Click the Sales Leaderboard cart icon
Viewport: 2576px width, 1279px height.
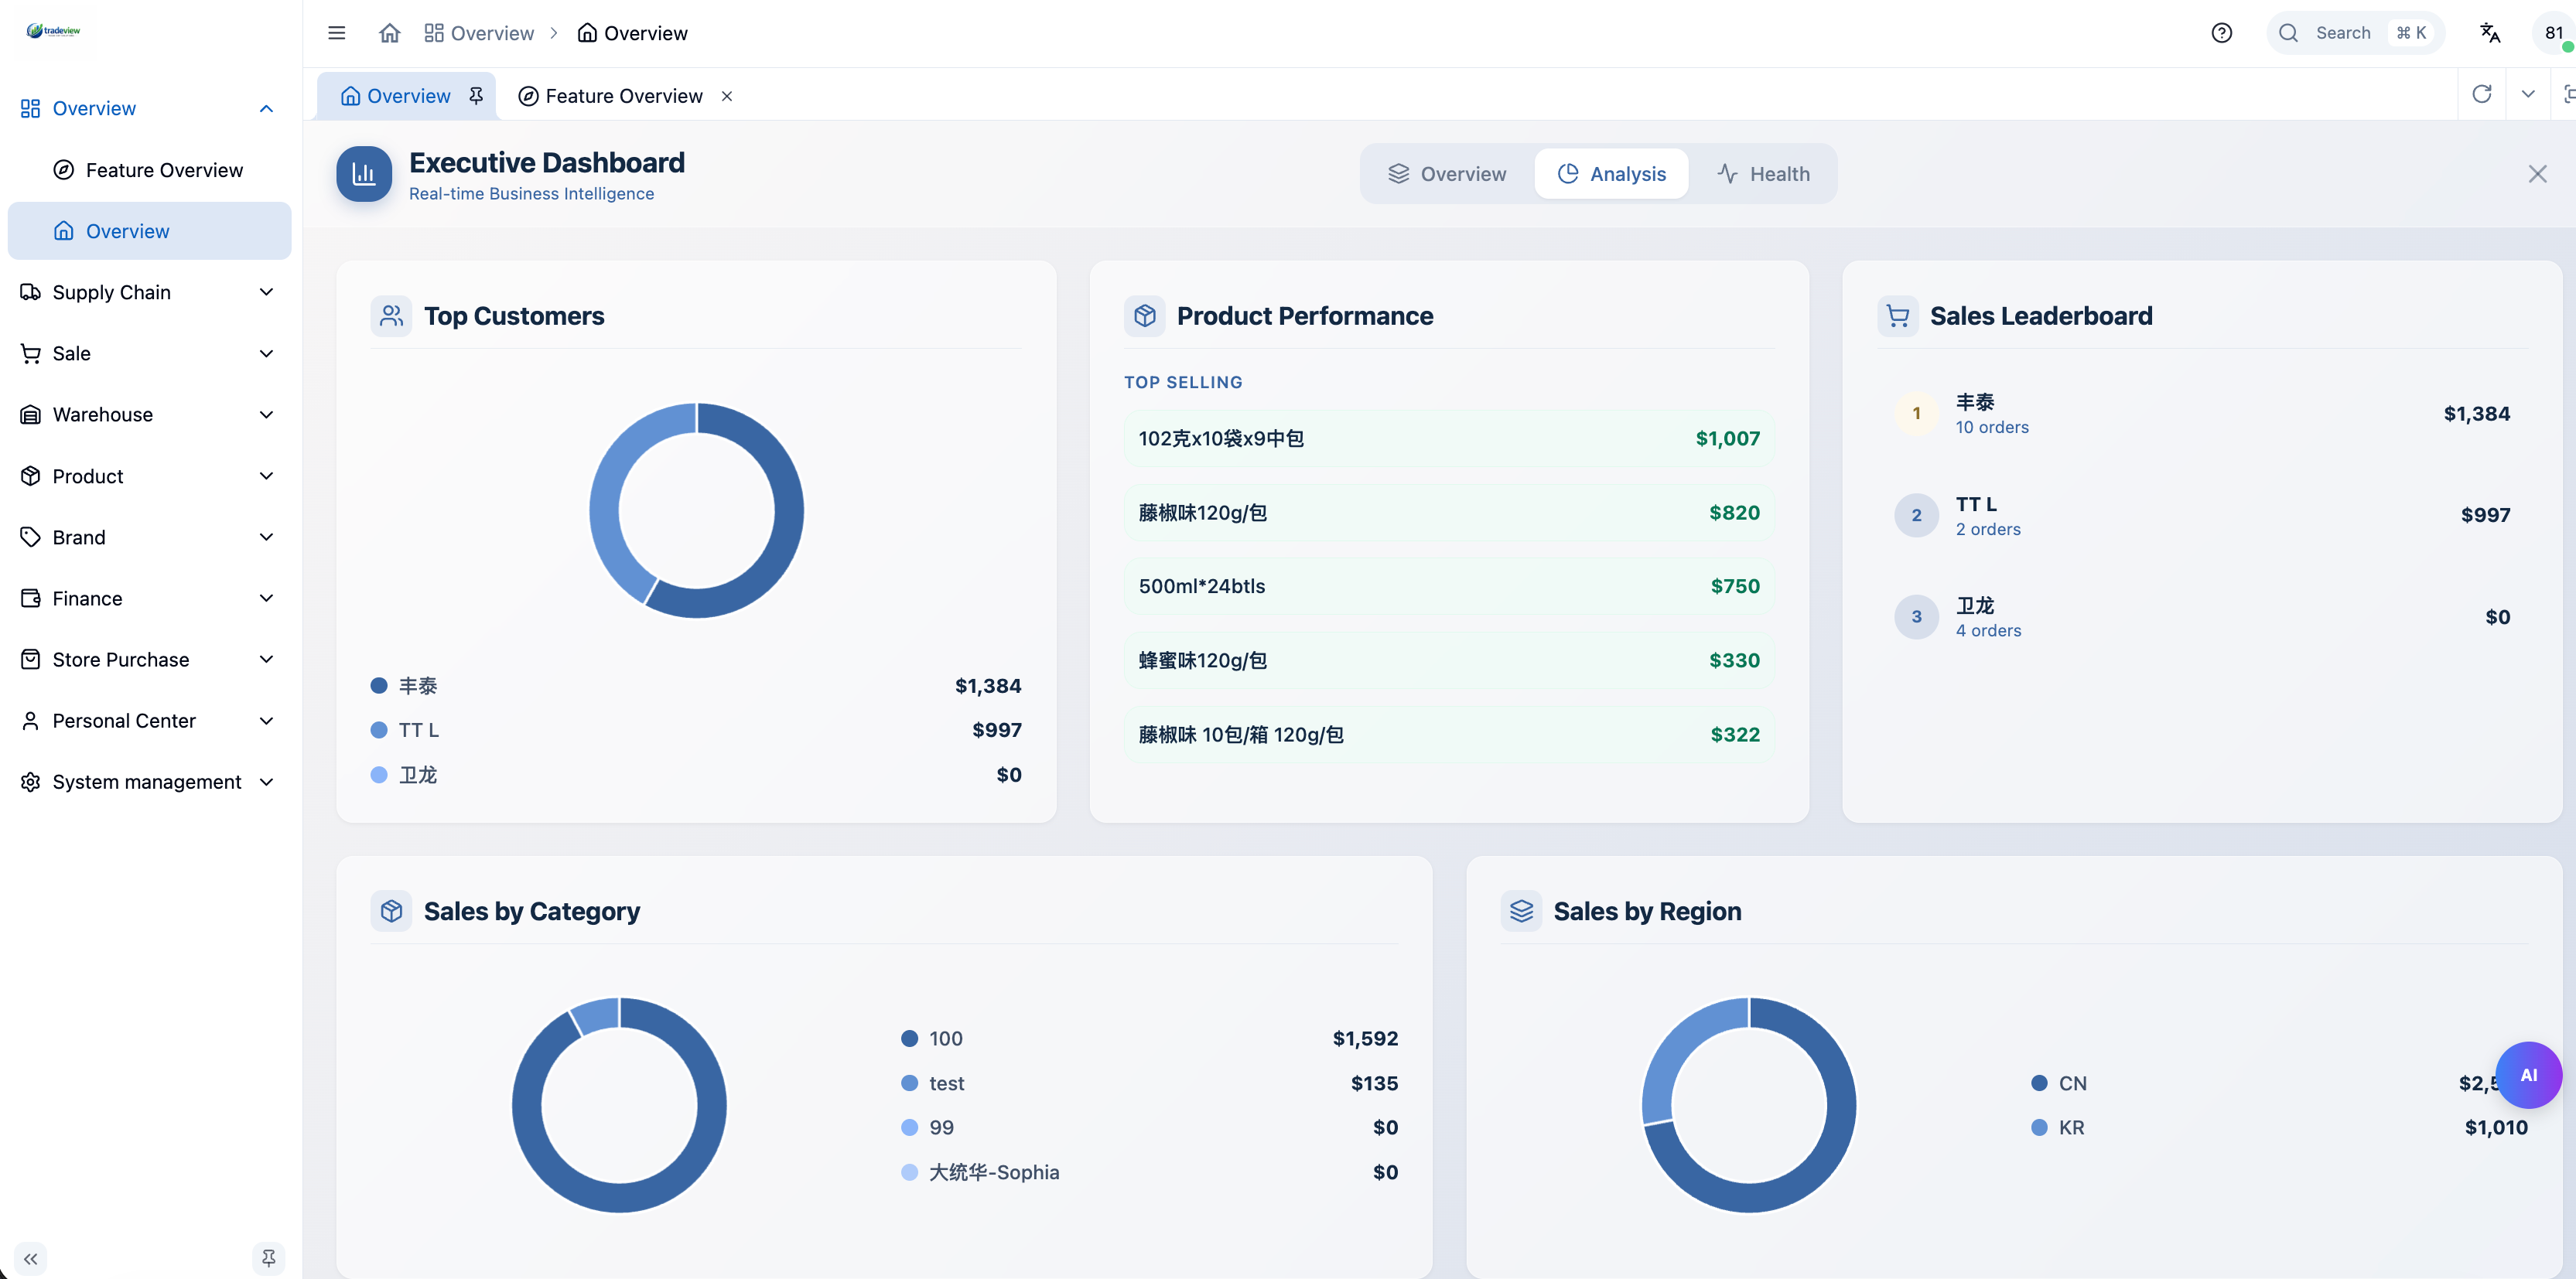coord(1897,315)
